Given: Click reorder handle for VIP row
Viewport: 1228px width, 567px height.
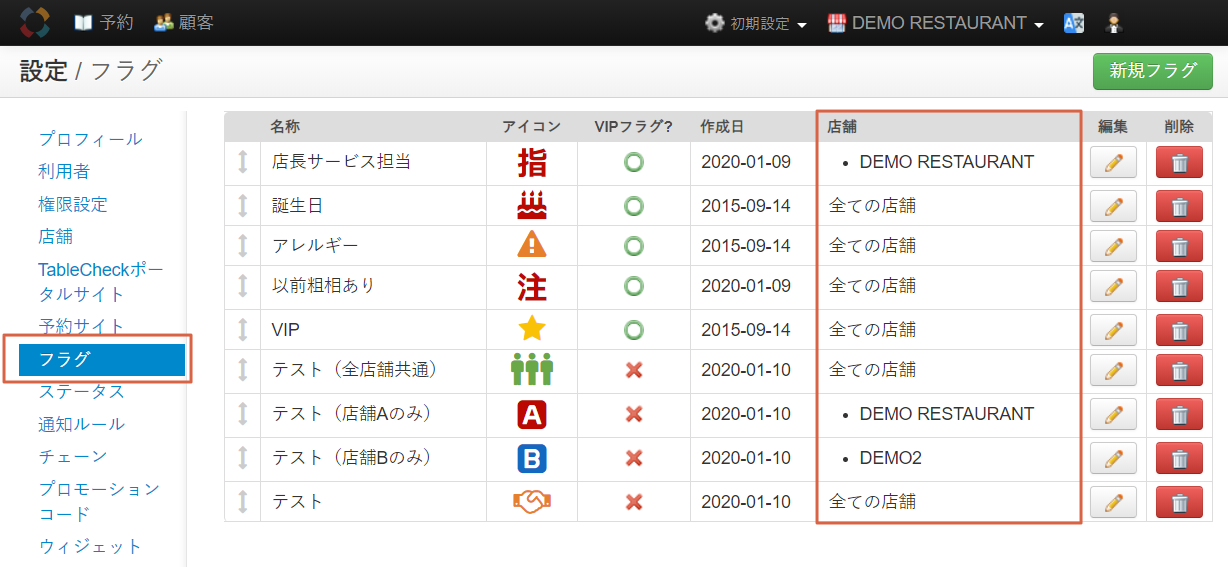Looking at the screenshot, I should [x=242, y=330].
